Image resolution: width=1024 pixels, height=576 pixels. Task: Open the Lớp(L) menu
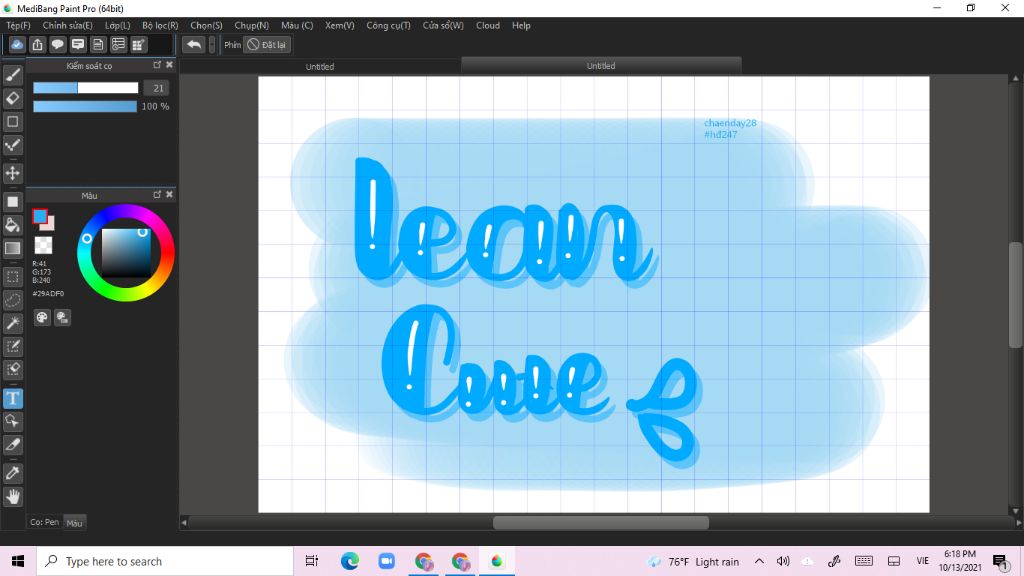tap(118, 25)
